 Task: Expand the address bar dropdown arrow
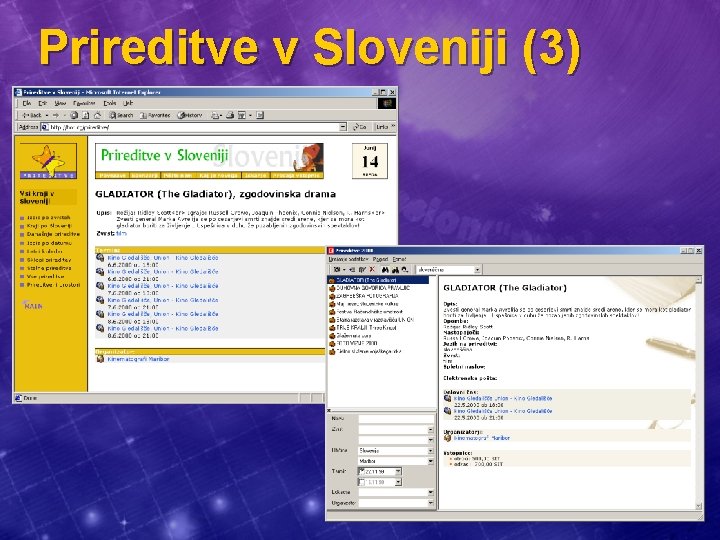click(343, 127)
